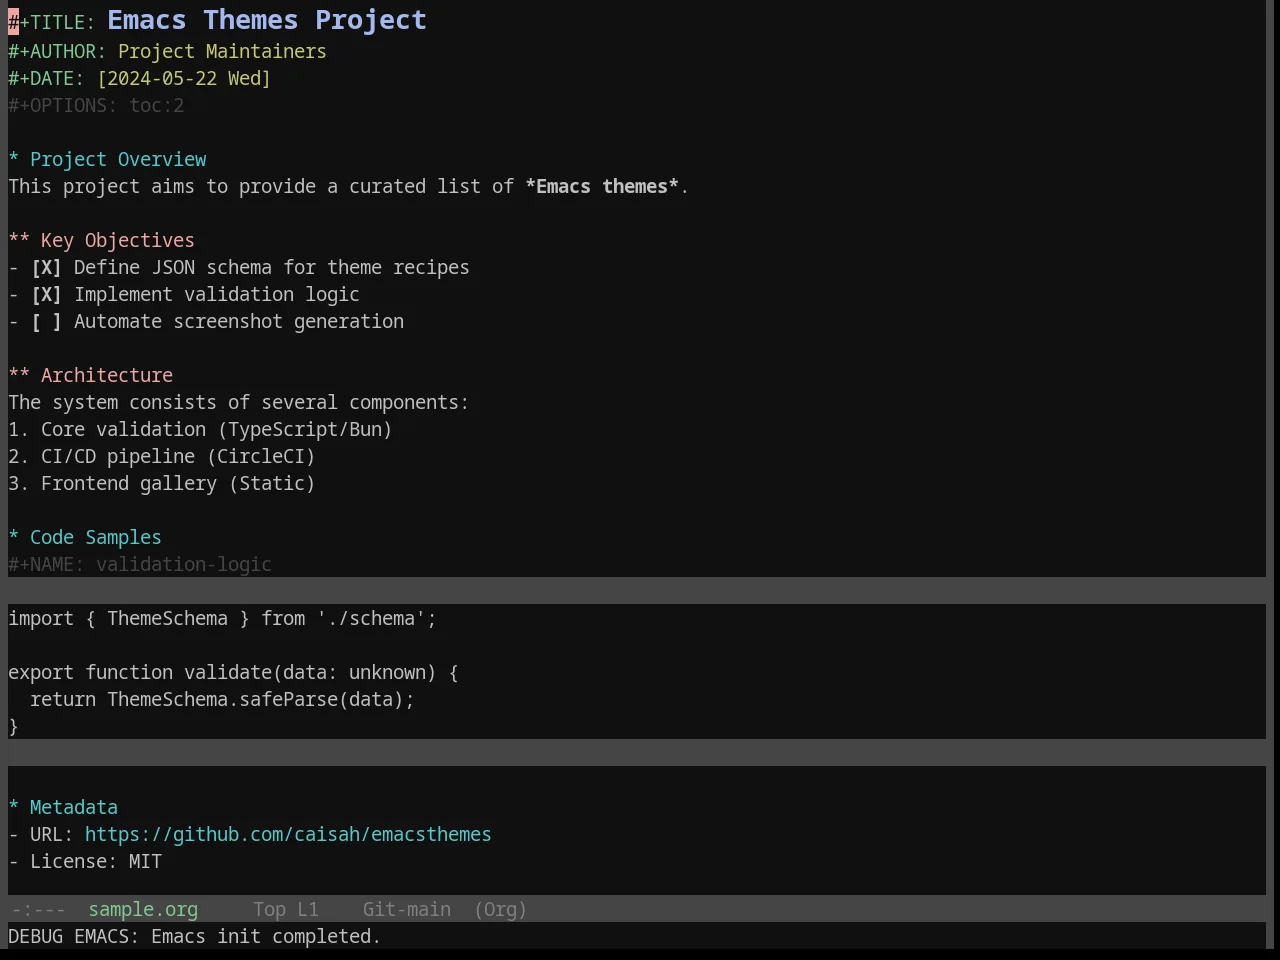Click Top L1 position indicator
Image resolution: width=1280 pixels, height=960 pixels.
click(286, 909)
